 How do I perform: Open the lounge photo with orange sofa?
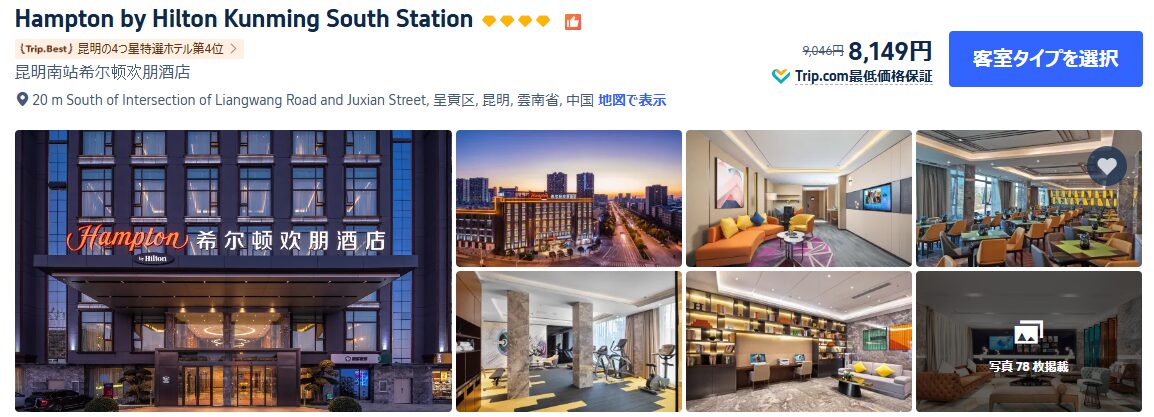click(x=799, y=199)
